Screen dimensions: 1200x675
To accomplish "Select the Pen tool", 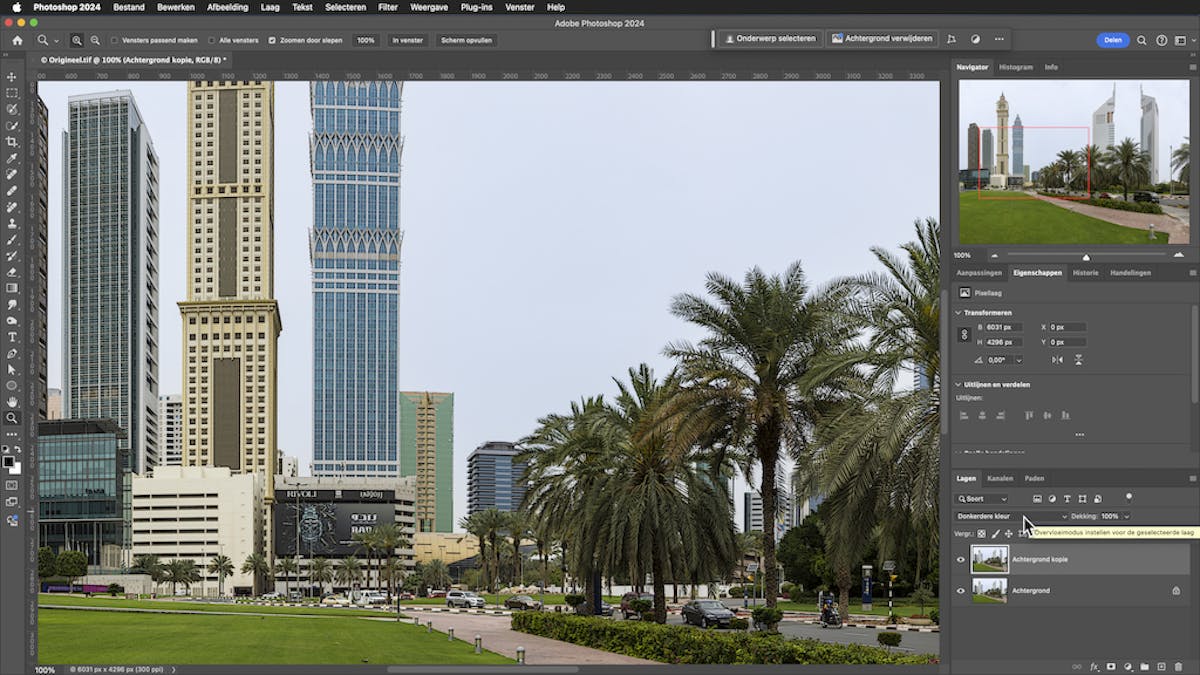I will (12, 353).
